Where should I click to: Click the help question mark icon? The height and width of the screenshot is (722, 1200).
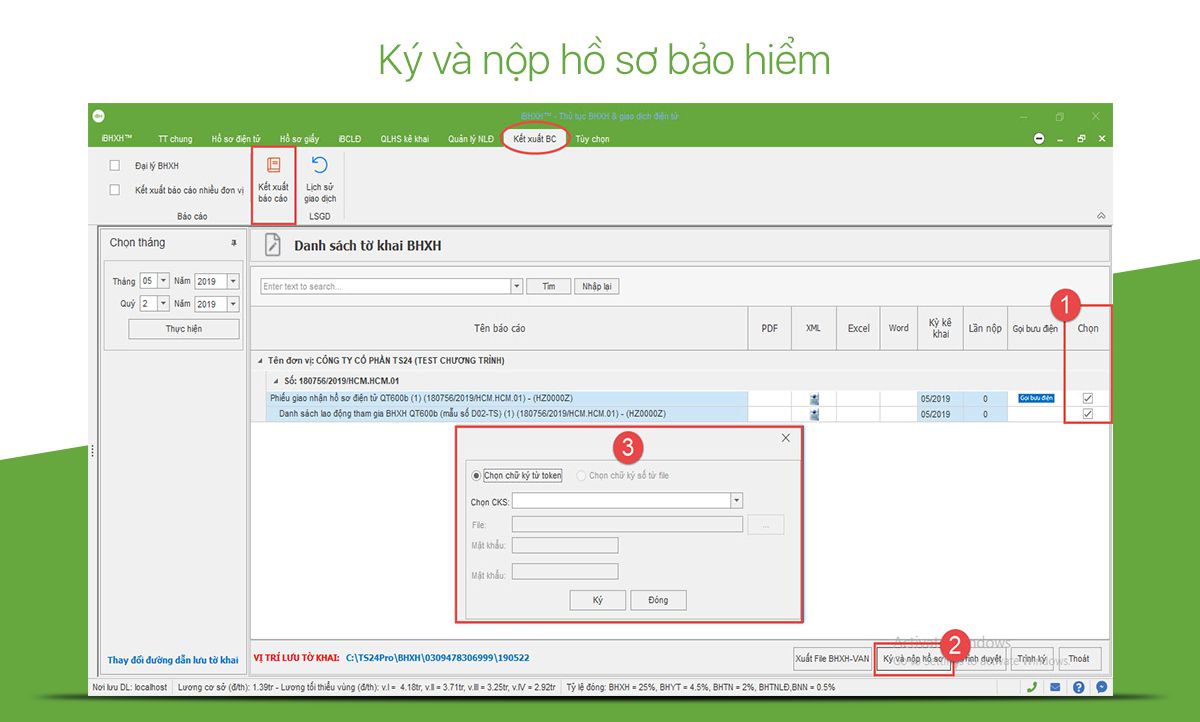[1078, 687]
